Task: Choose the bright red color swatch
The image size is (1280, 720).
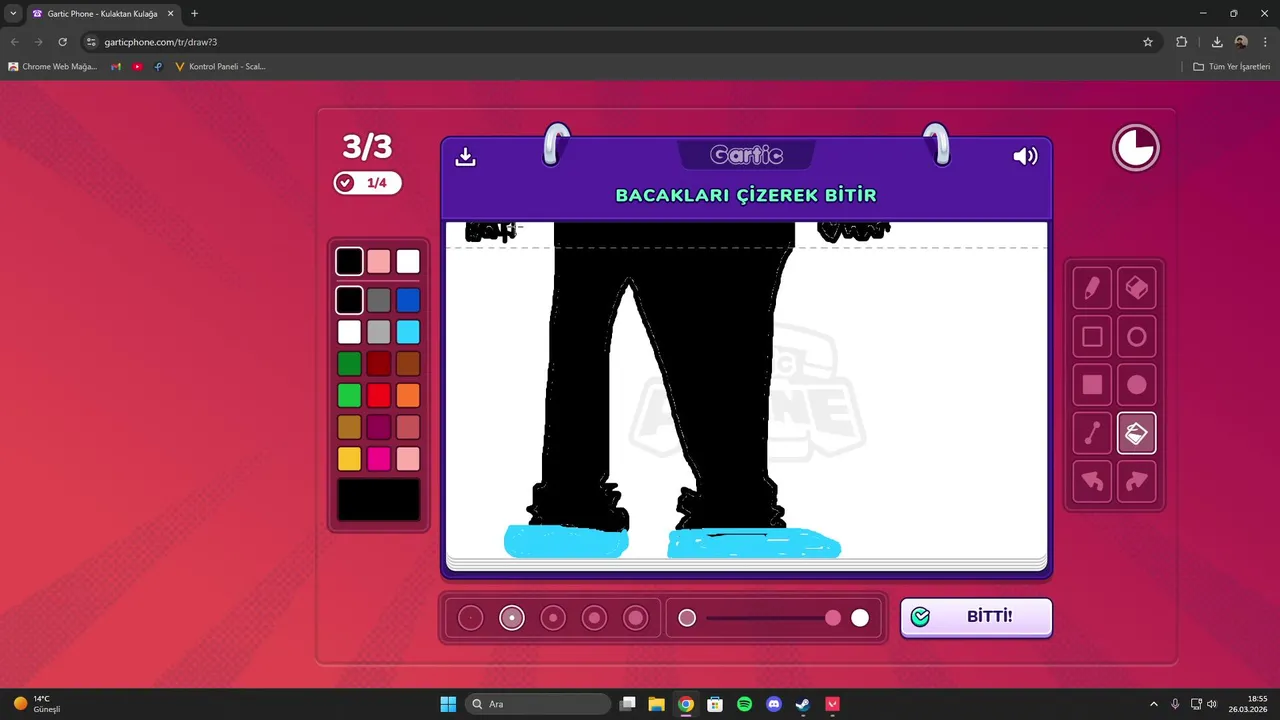Action: (378, 395)
